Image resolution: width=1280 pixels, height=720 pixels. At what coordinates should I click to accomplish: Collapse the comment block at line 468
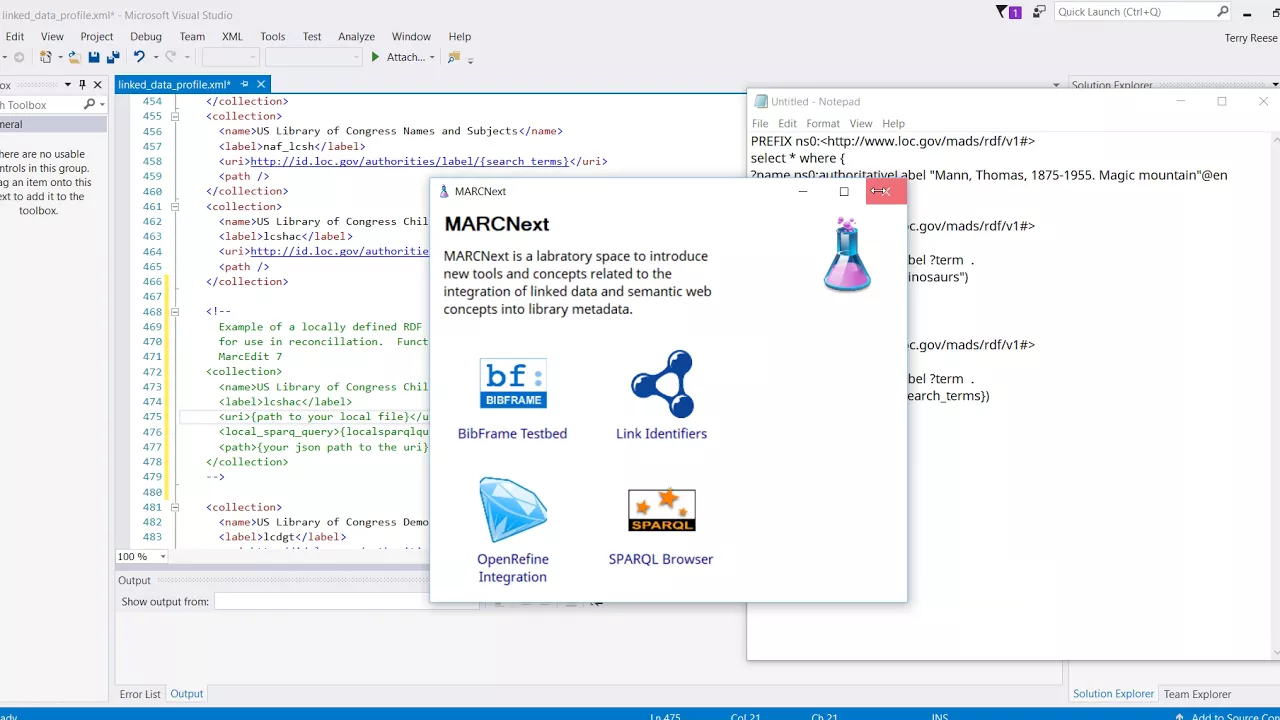point(174,311)
